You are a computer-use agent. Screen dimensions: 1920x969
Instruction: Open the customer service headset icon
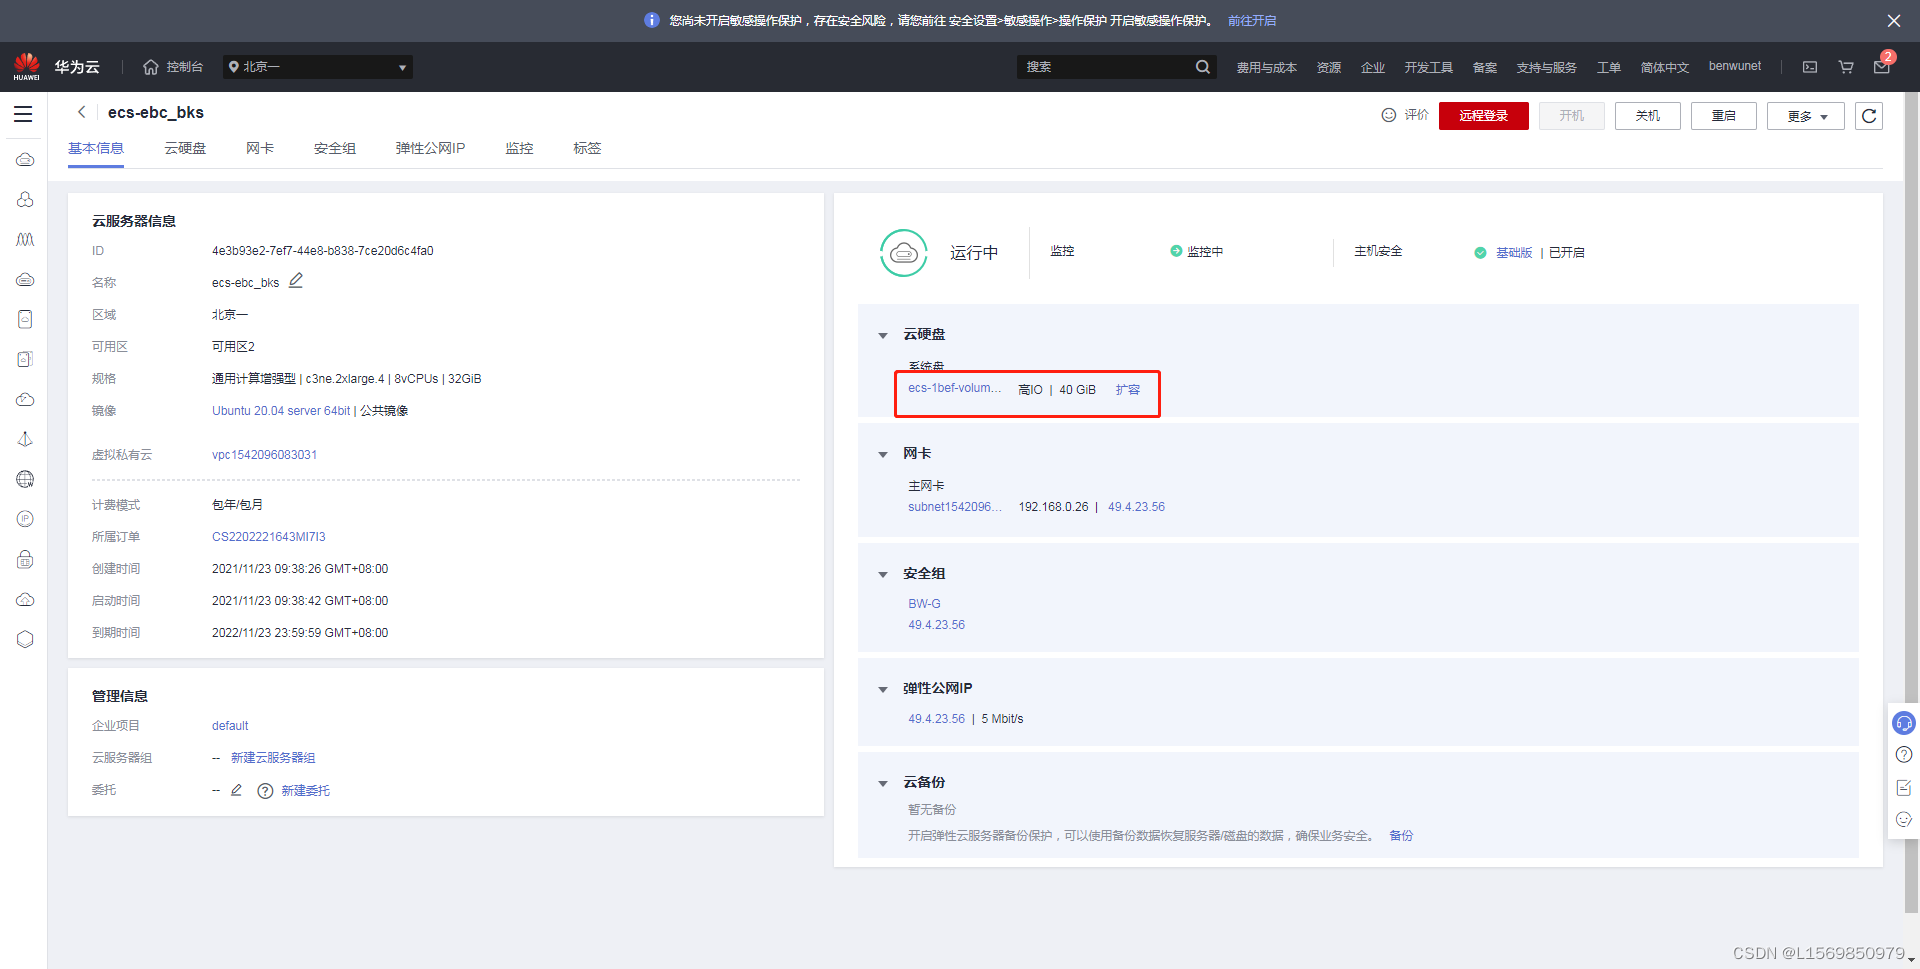click(1904, 722)
